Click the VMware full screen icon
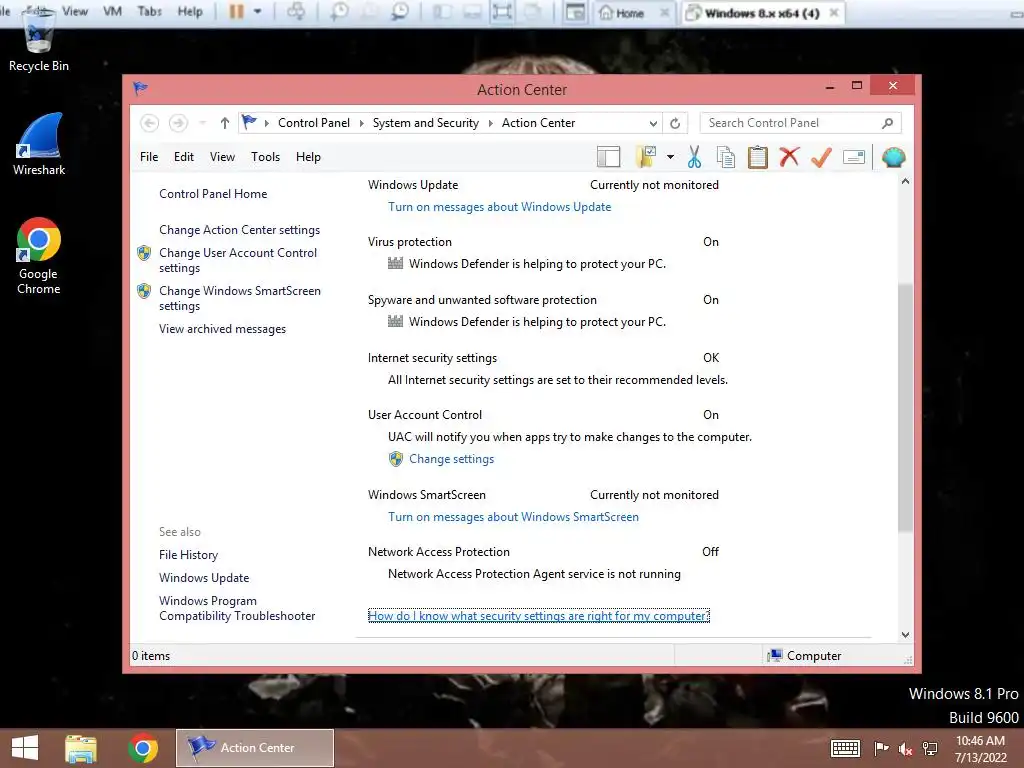 pyautogui.click(x=502, y=12)
